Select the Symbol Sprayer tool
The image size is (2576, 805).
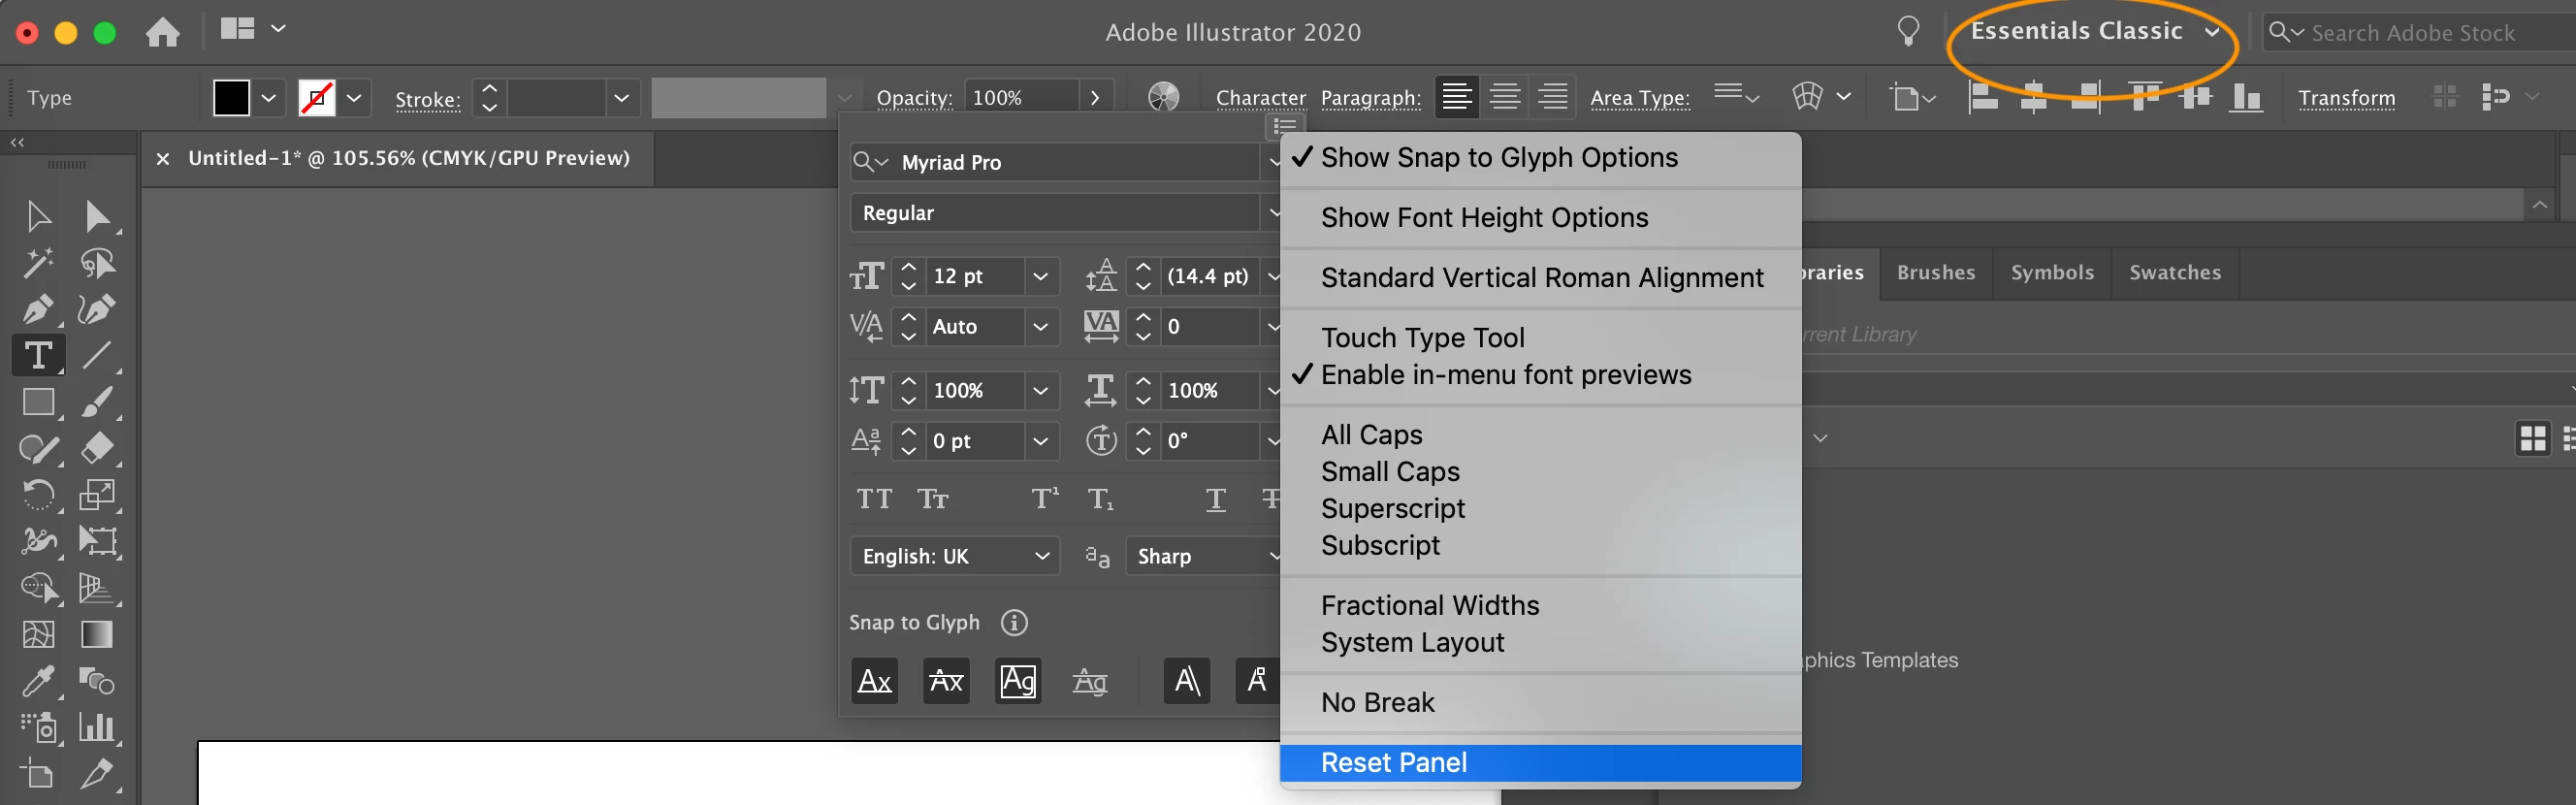[x=38, y=727]
